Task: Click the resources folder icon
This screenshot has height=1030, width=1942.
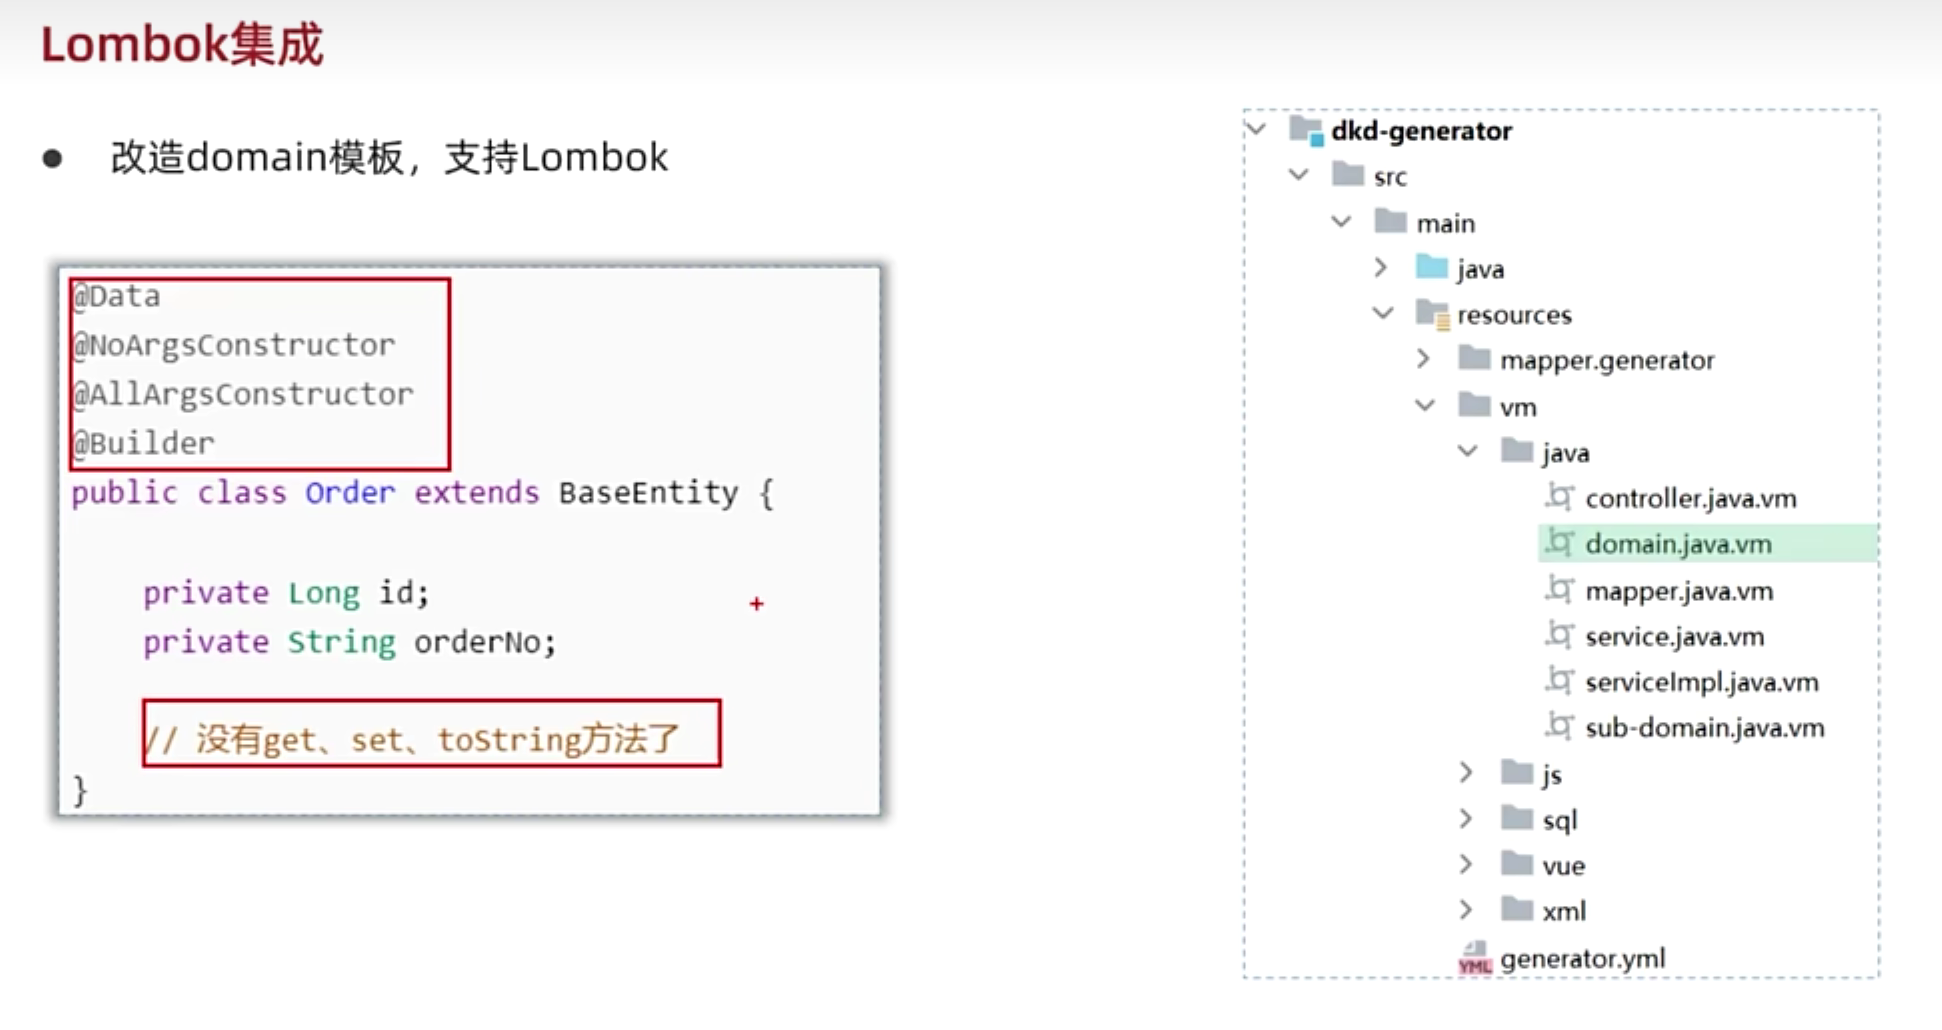Action: (1433, 314)
